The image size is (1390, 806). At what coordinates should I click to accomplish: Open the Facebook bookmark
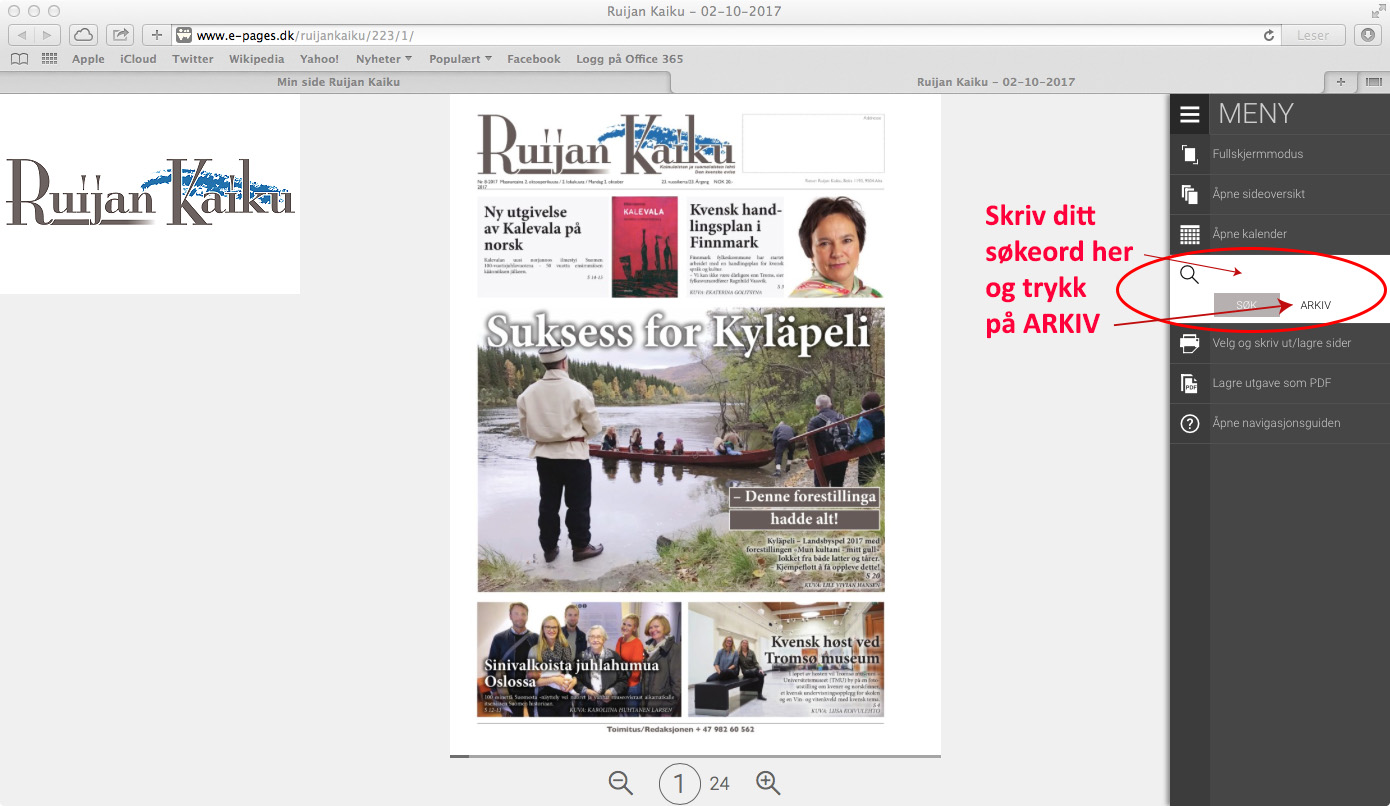pos(534,59)
